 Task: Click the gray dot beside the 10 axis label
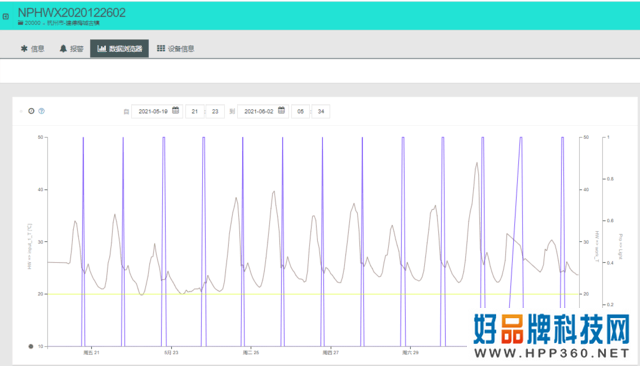click(31, 346)
